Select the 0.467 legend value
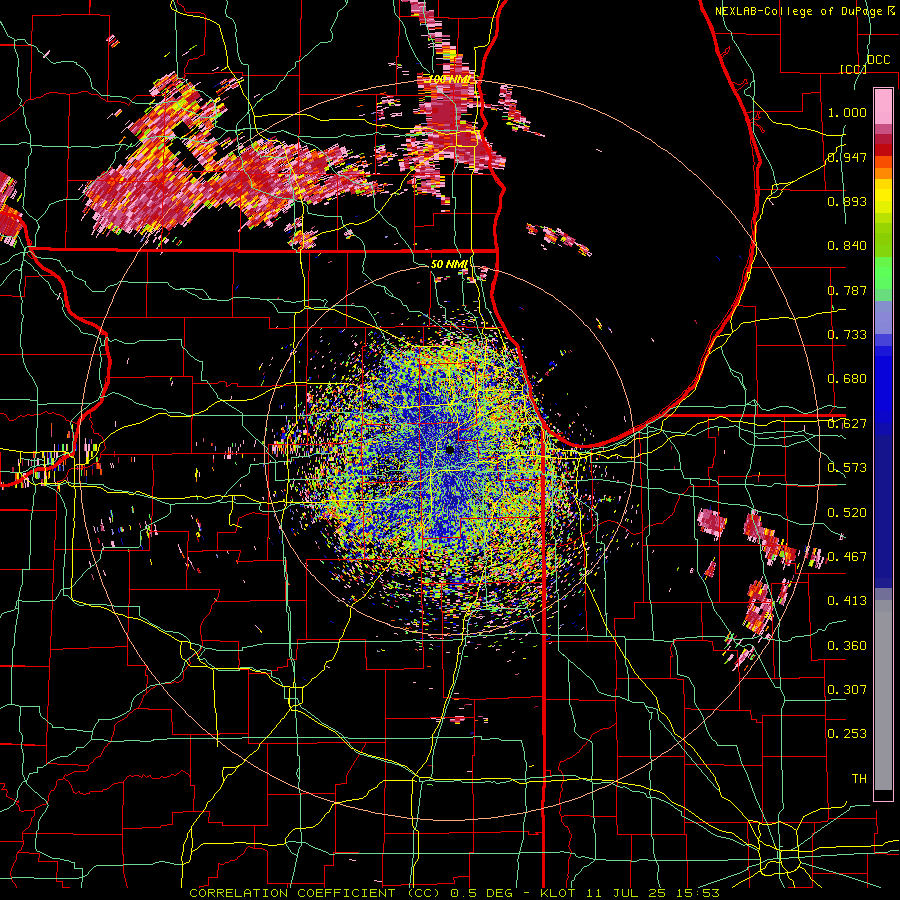This screenshot has width=900, height=900. pos(847,557)
